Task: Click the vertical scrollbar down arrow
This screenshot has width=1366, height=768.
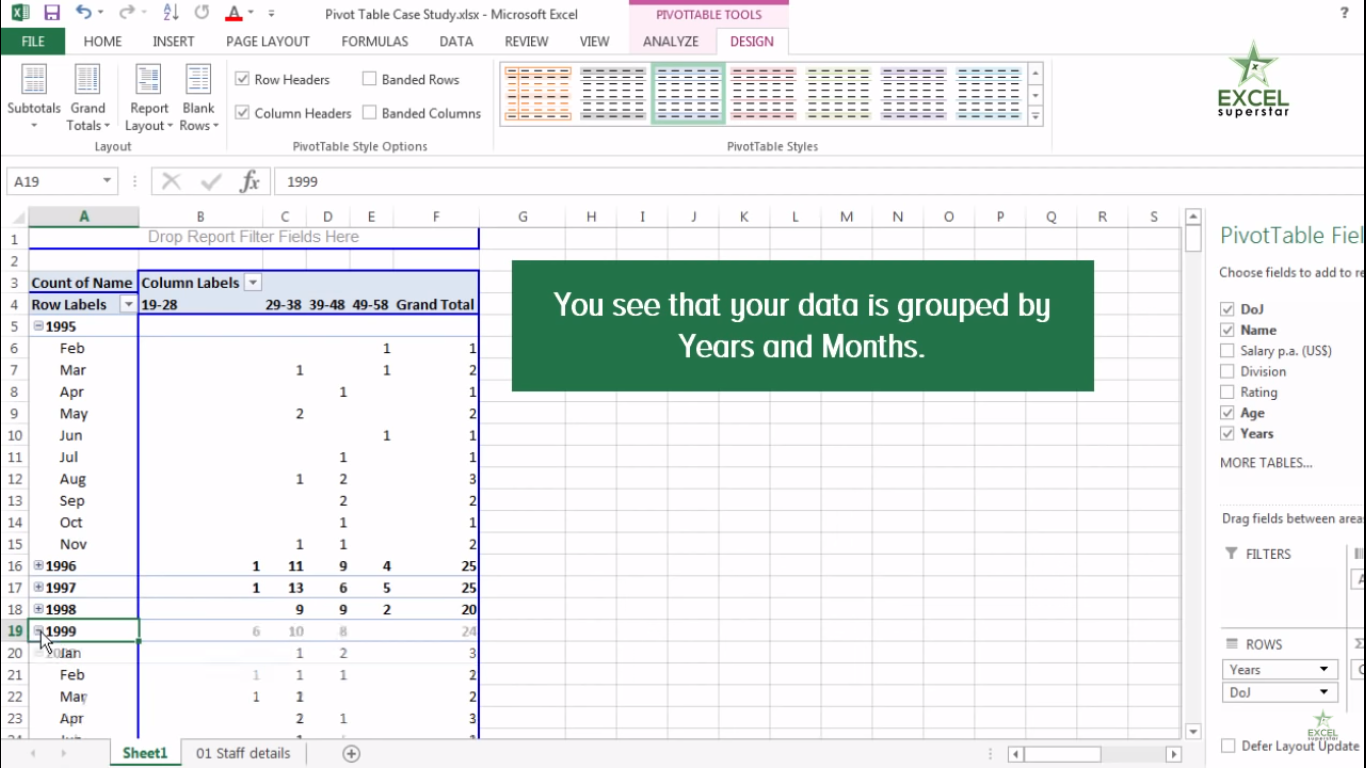Action: coord(1192,732)
